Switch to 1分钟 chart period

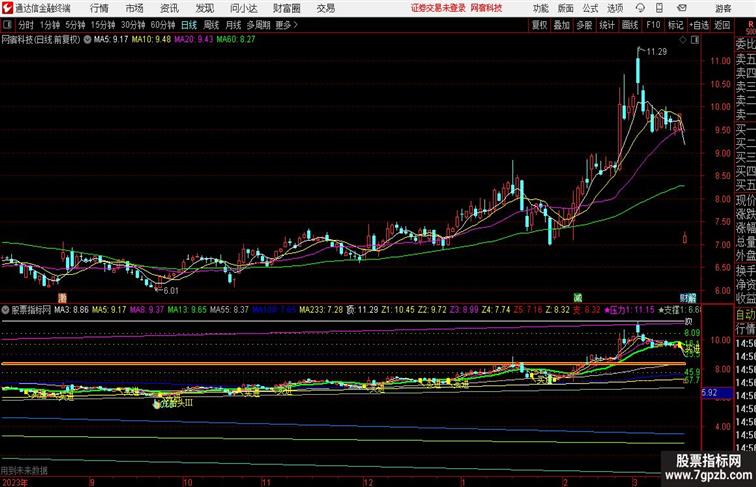click(x=50, y=25)
